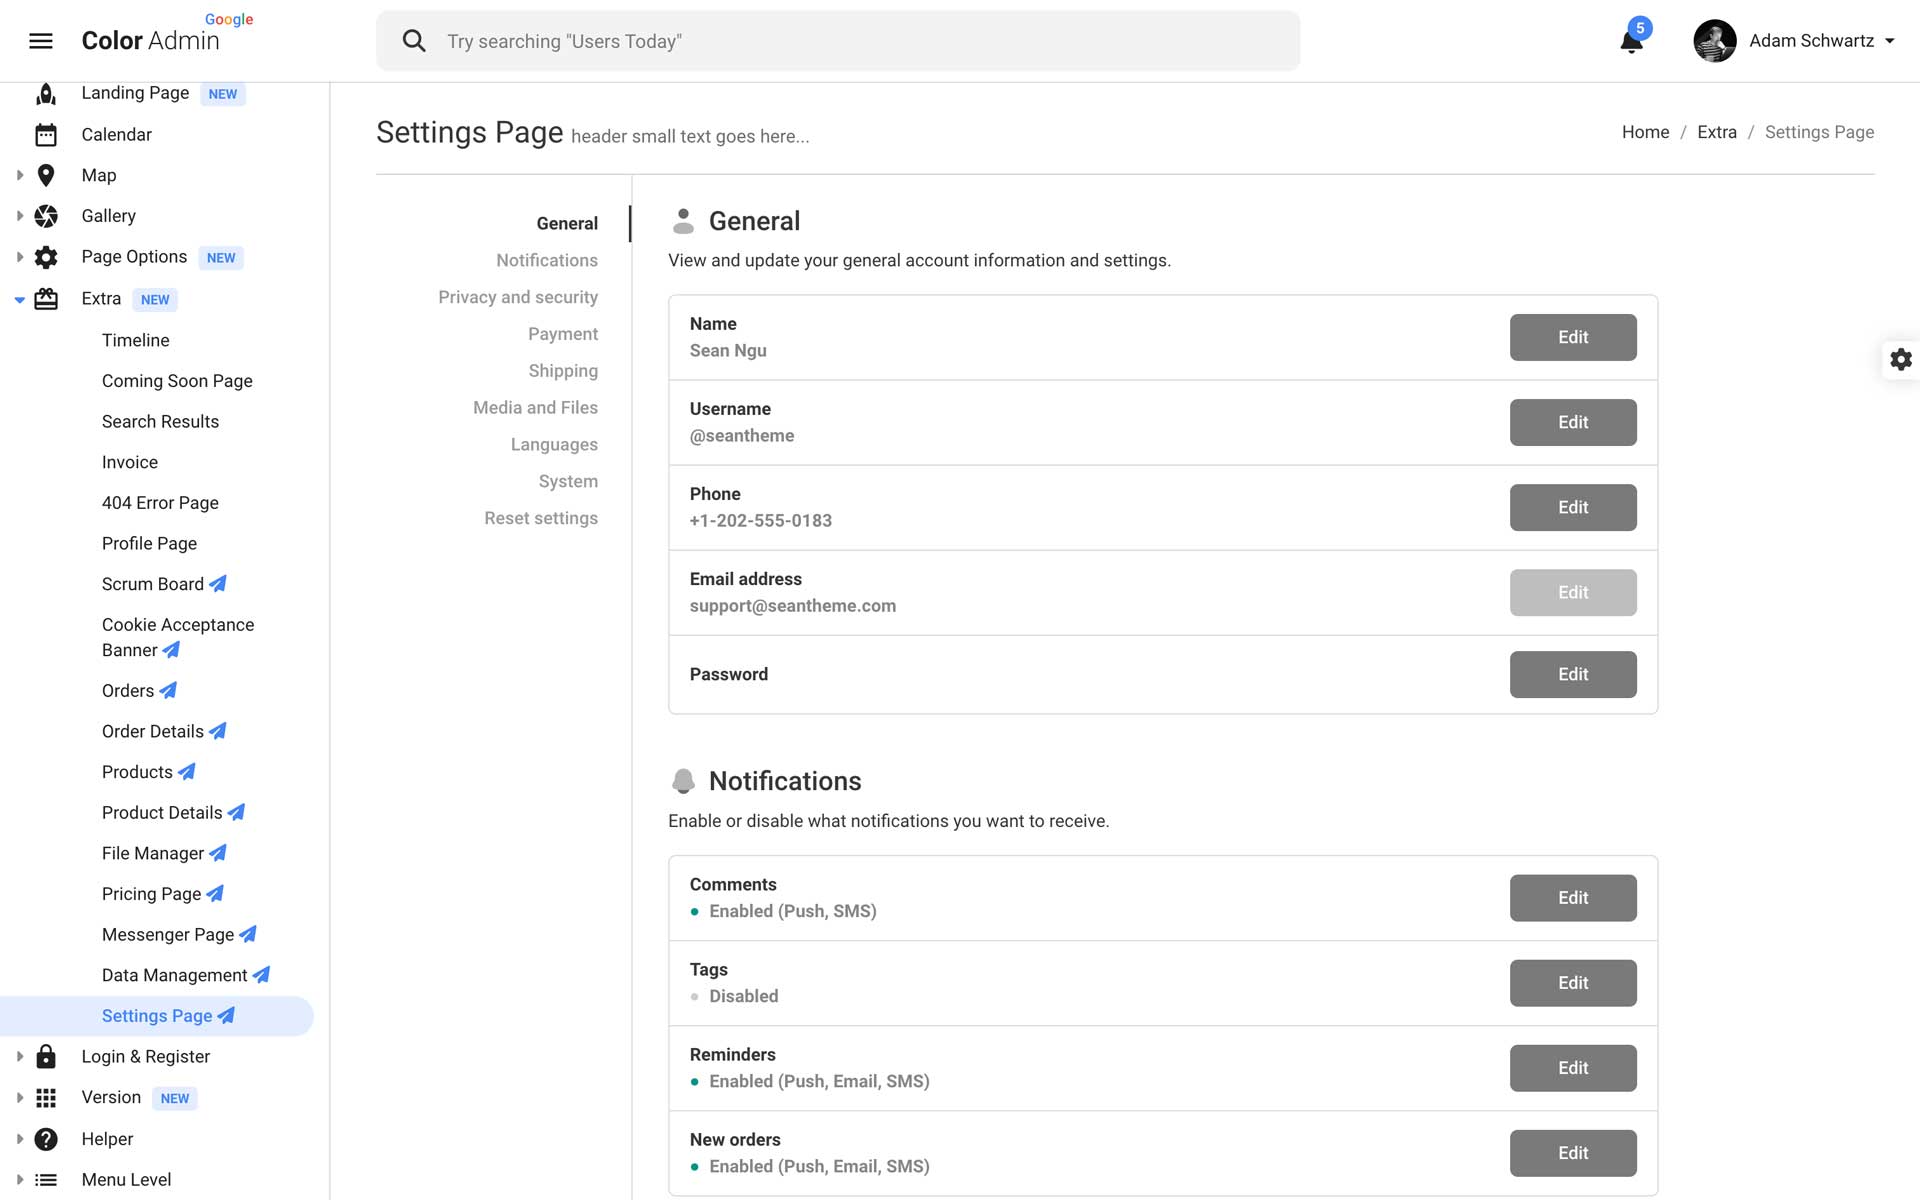Open the hamburger sidebar menu

pyautogui.click(x=41, y=41)
